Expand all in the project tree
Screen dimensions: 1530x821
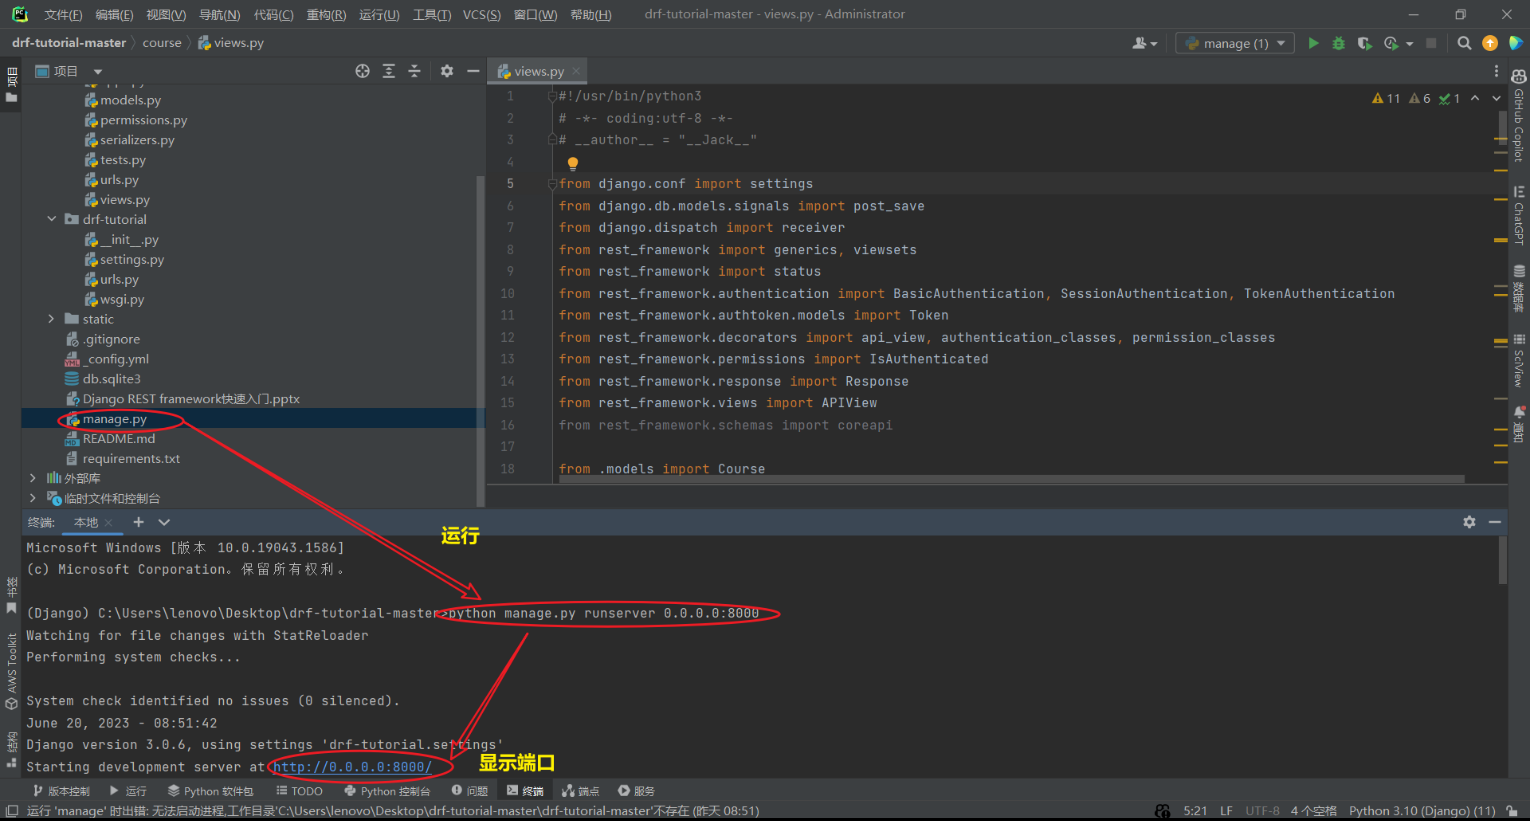(x=389, y=71)
